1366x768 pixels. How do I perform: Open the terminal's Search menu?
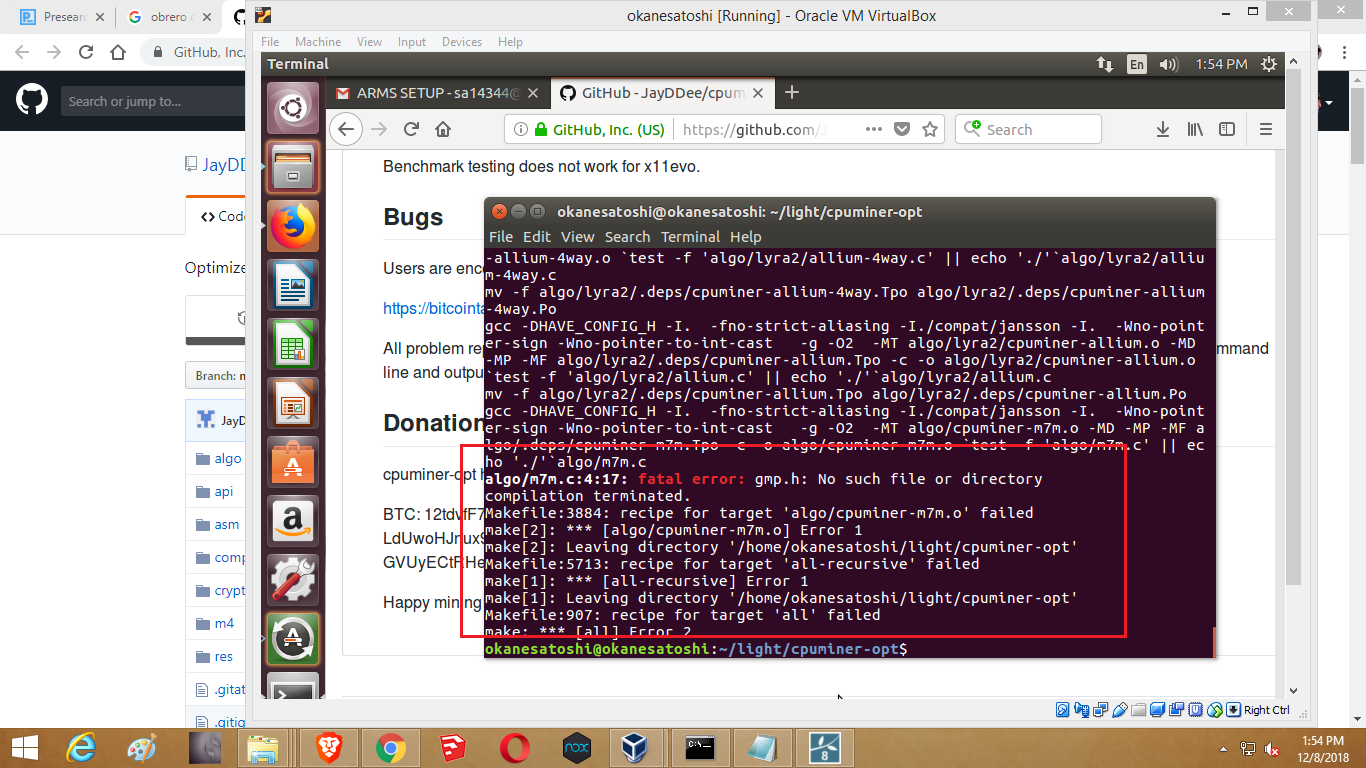pyautogui.click(x=627, y=237)
